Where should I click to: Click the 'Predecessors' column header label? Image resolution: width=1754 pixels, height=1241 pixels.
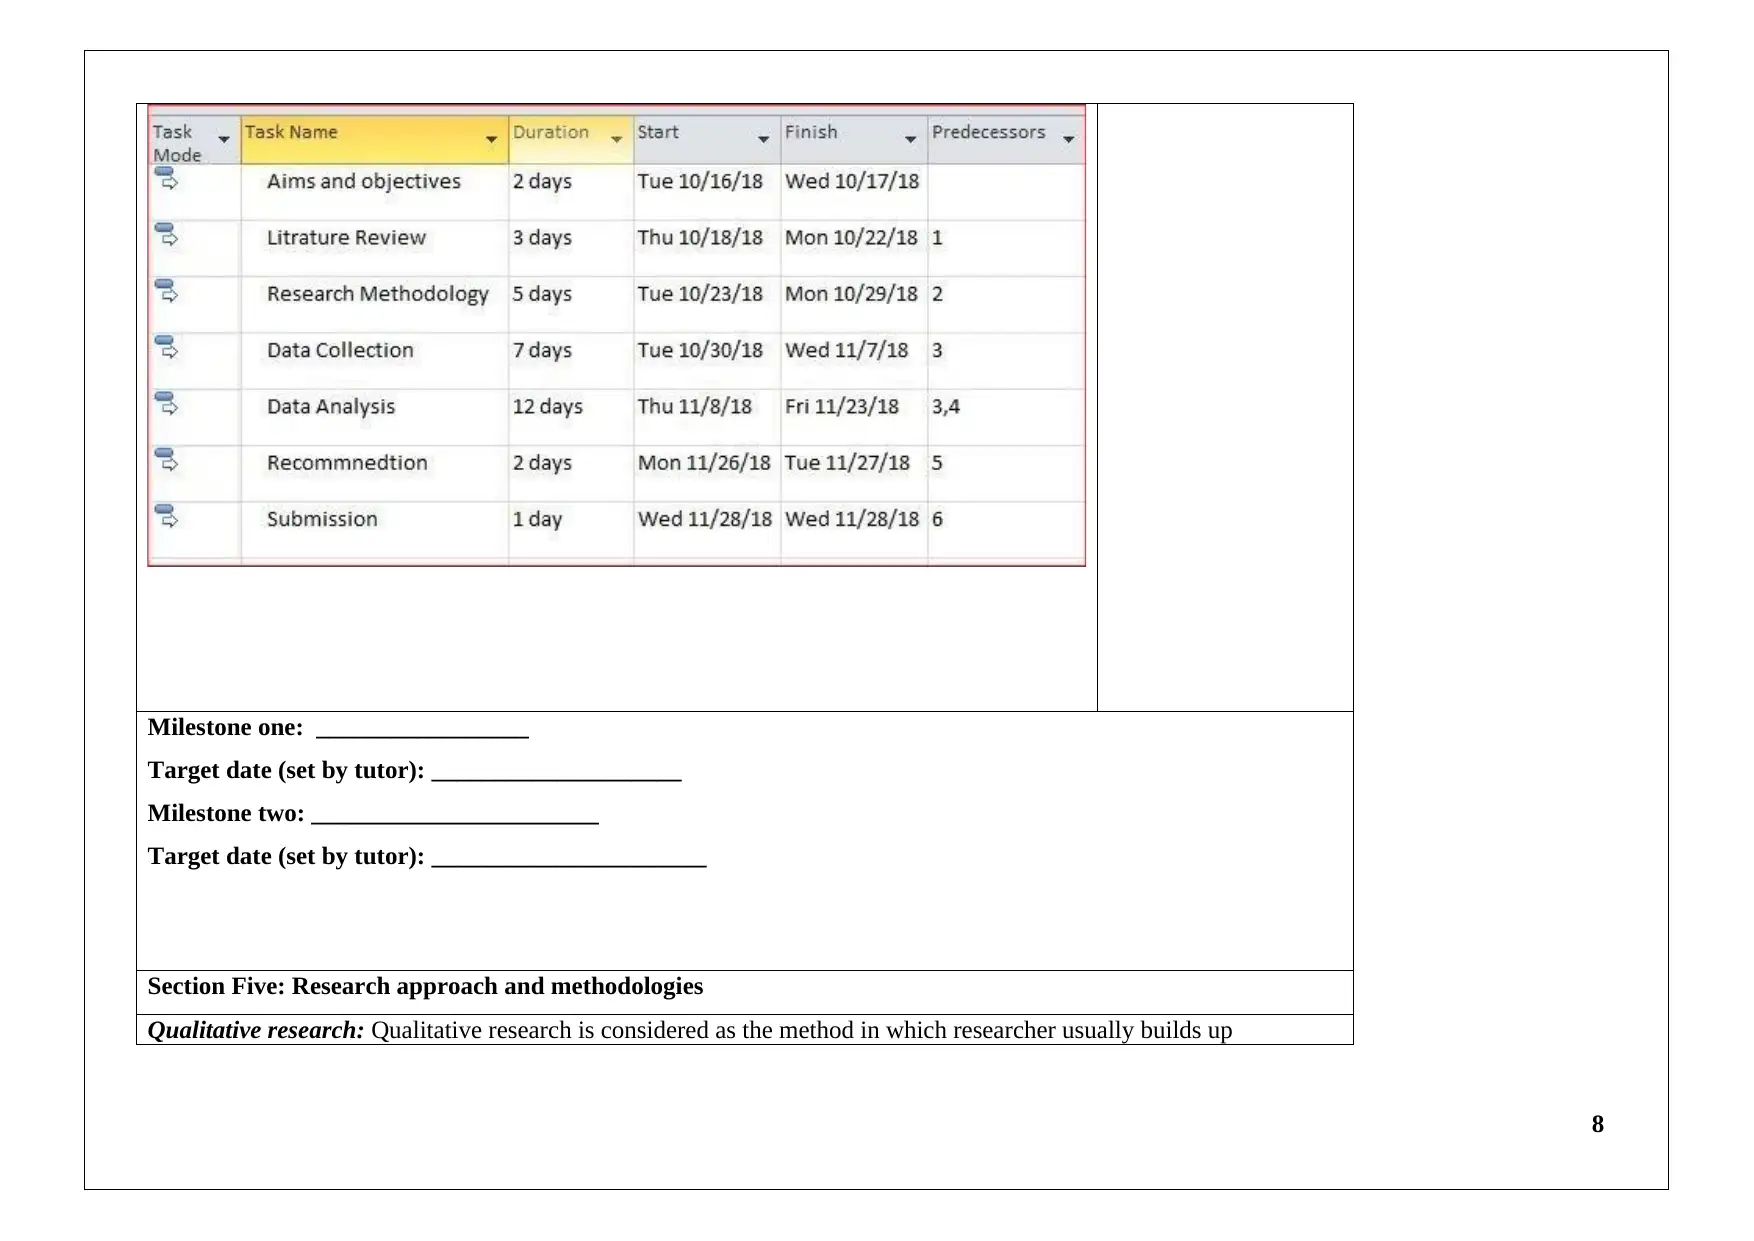click(988, 132)
